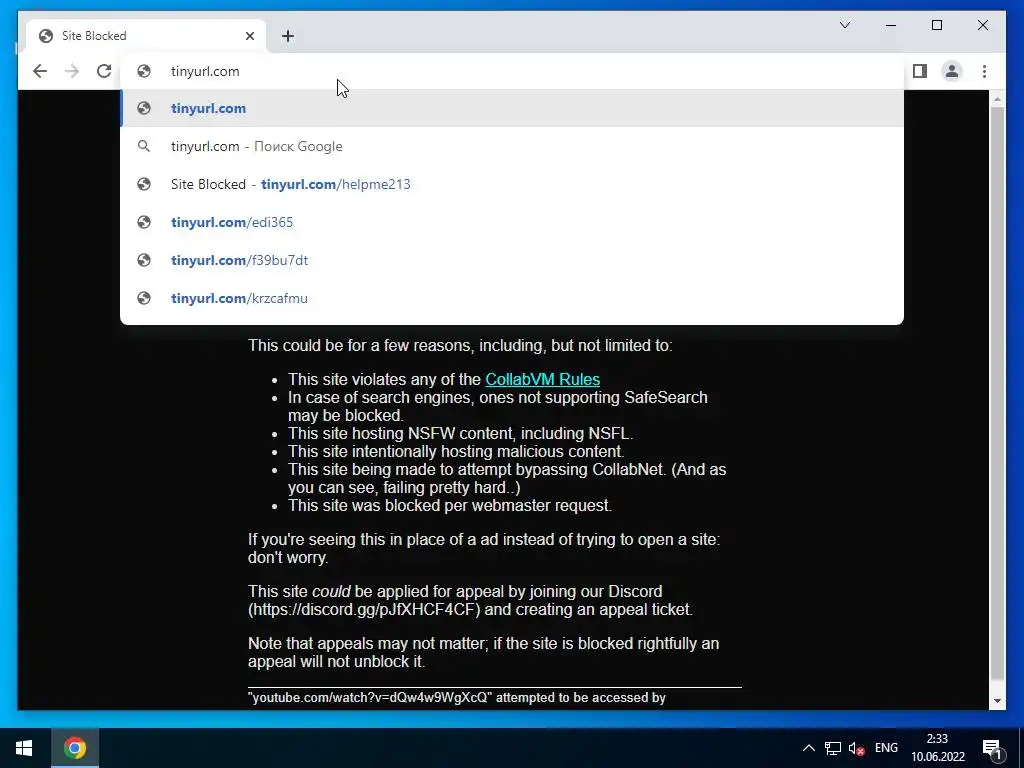Open the clock showing 2:33
This screenshot has height=768, width=1024.
pos(938,748)
